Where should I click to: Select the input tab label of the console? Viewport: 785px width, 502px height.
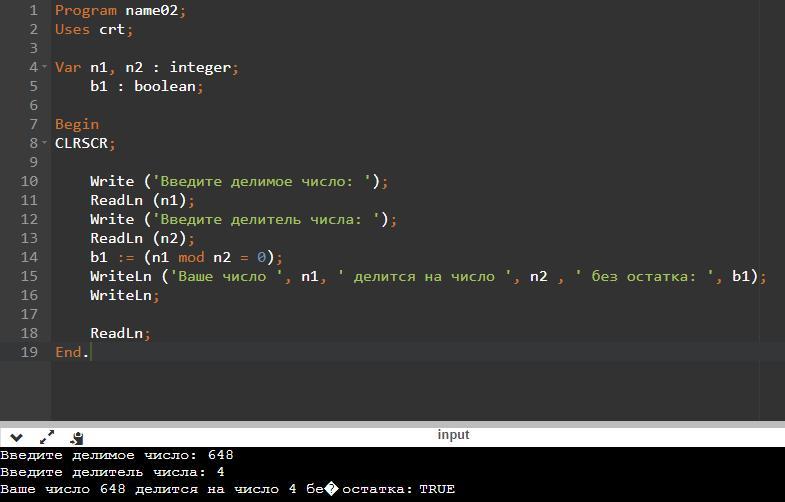[453, 435]
